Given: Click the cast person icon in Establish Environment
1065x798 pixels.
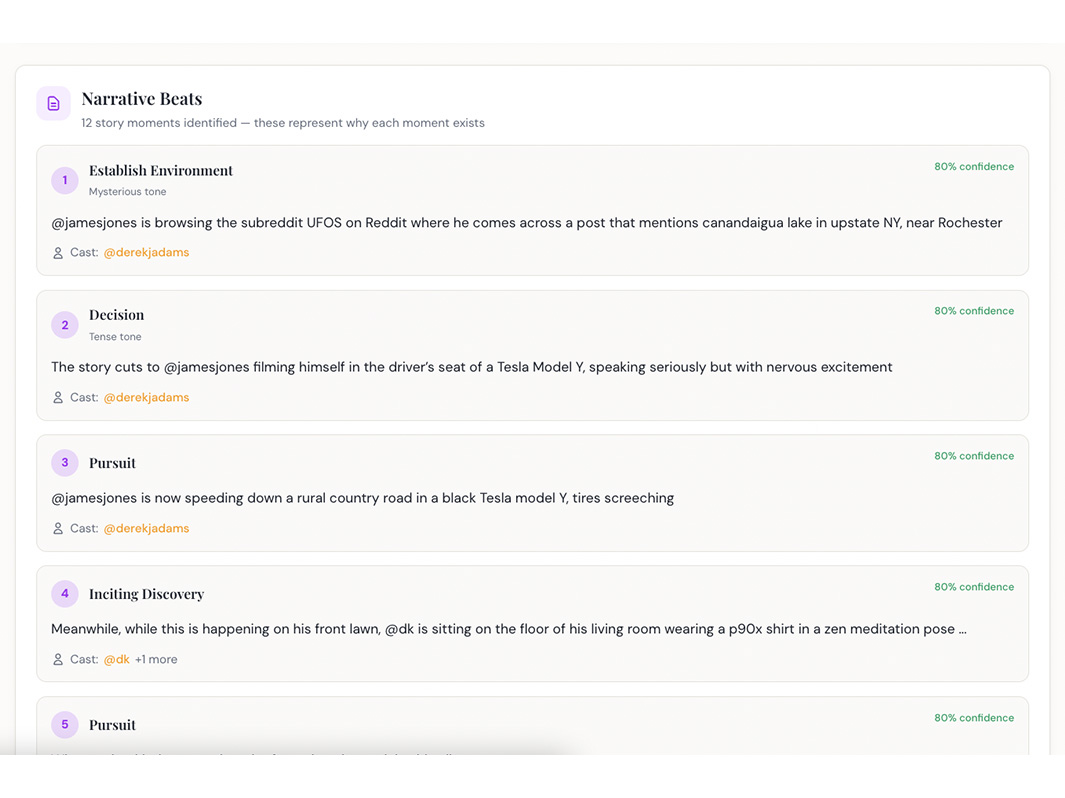Looking at the screenshot, I should 58,253.
